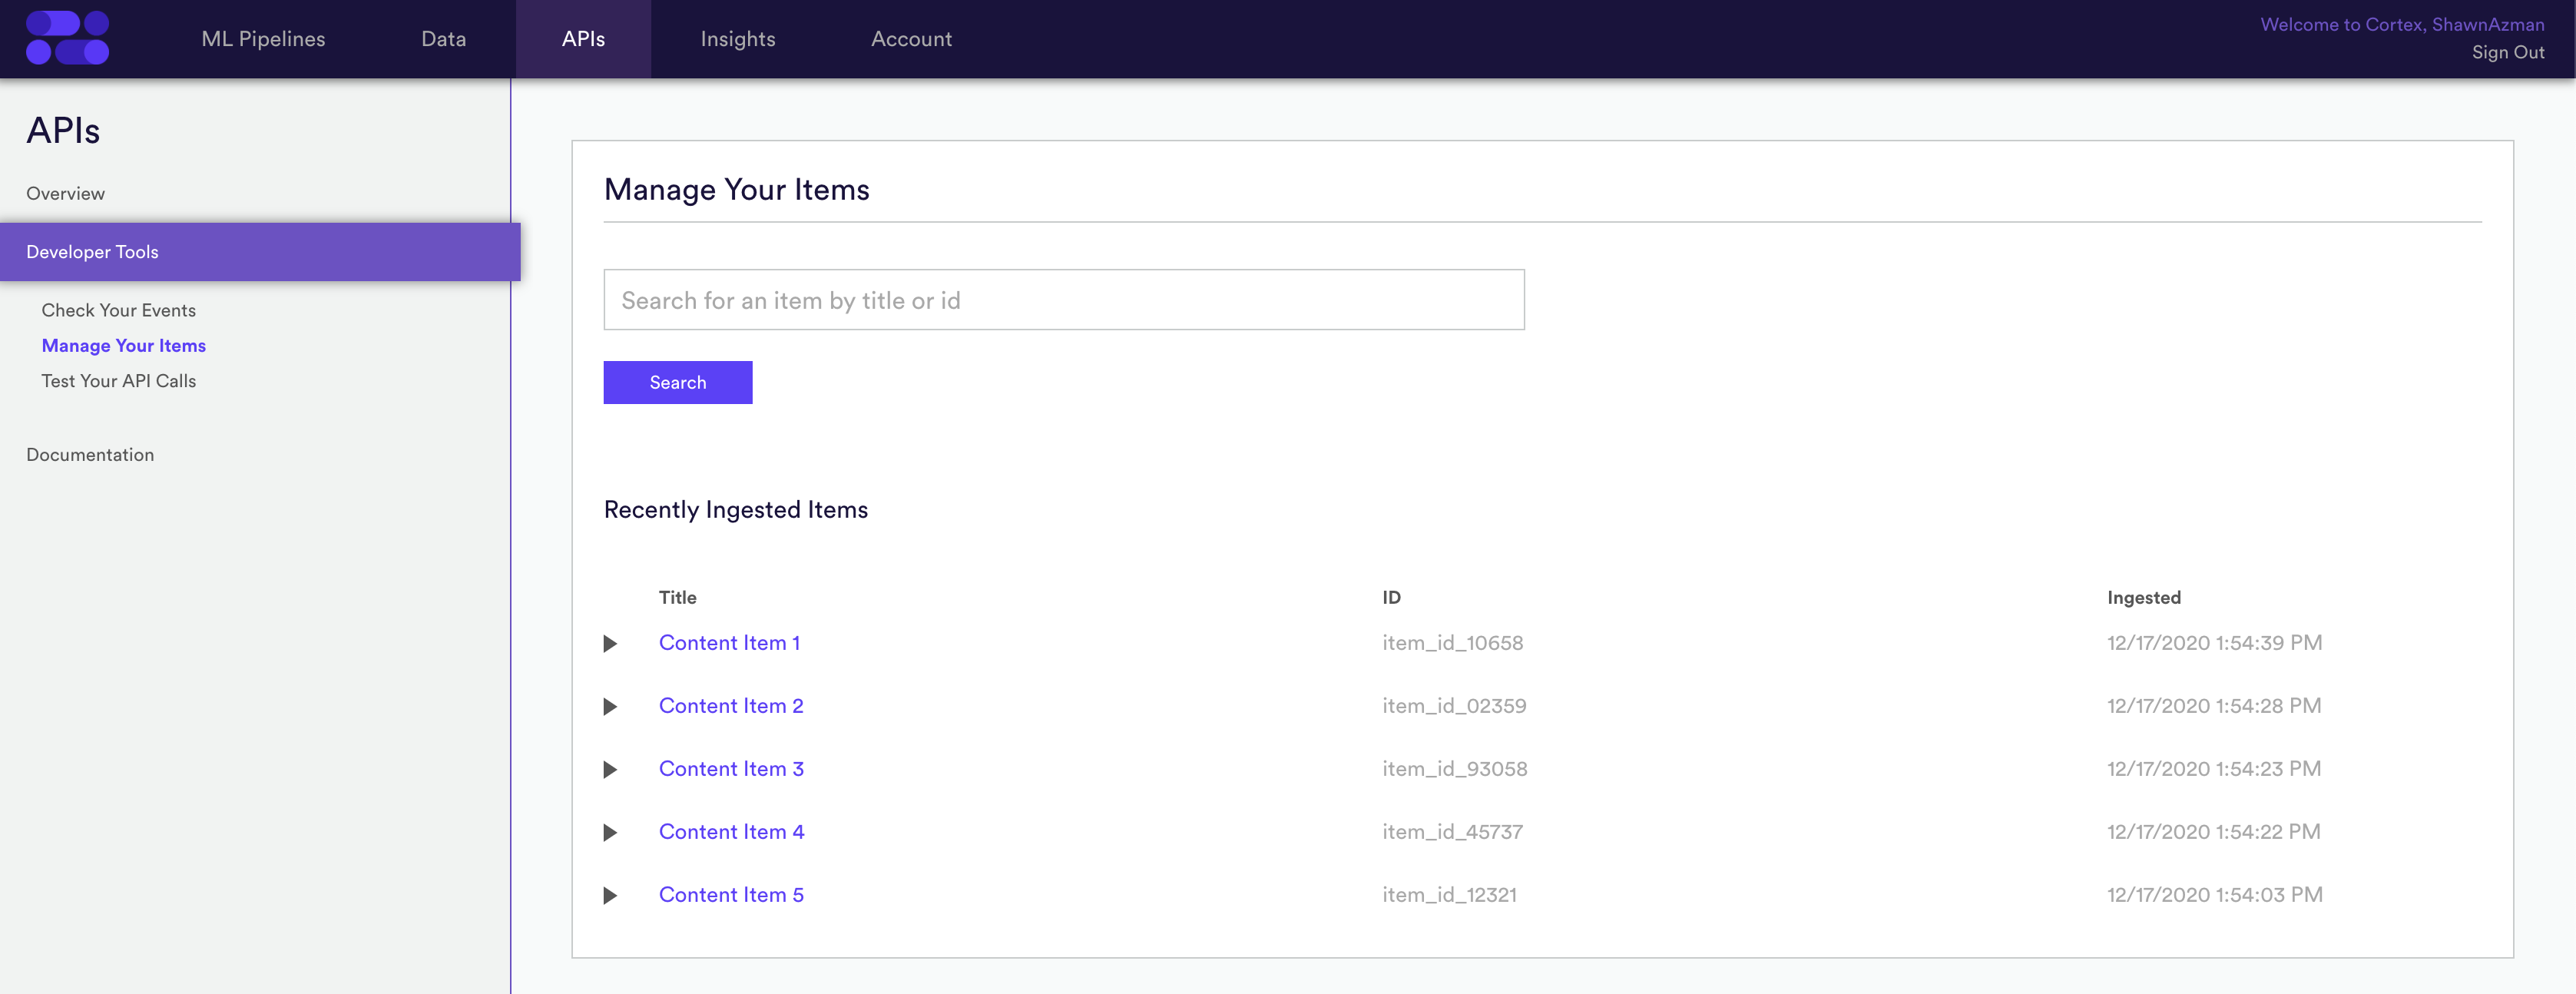Open the Content Item 5 link
Image resolution: width=2576 pixels, height=994 pixels.
point(731,895)
